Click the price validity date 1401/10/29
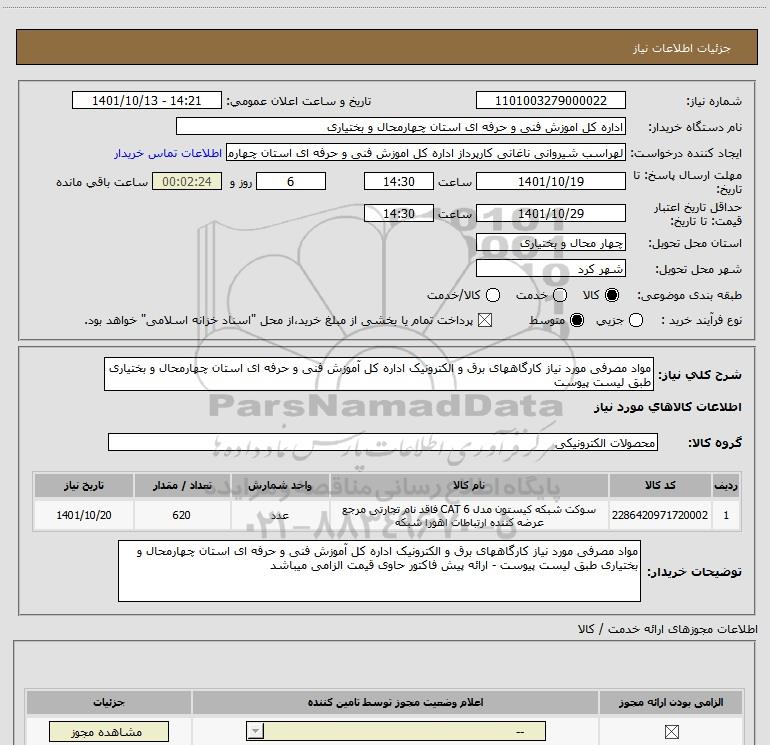Screen dimensions: 770x745 (x=550, y=213)
